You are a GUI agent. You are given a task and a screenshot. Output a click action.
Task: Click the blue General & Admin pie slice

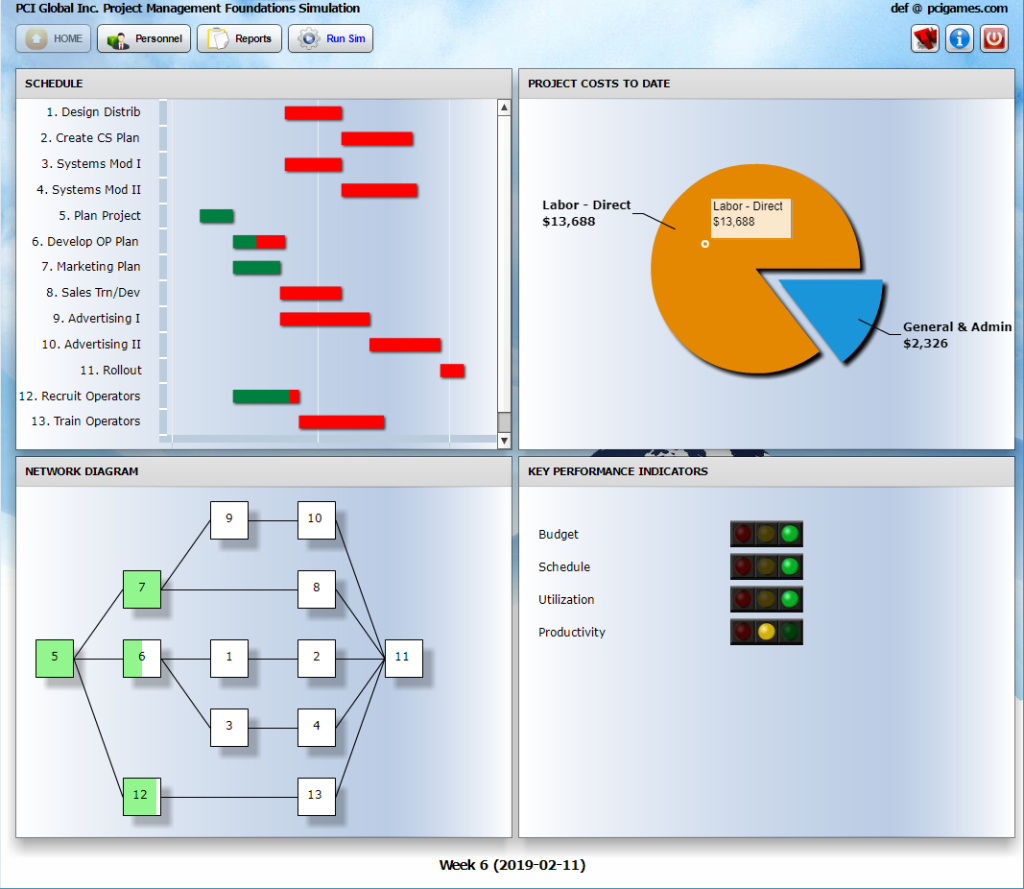tap(835, 315)
